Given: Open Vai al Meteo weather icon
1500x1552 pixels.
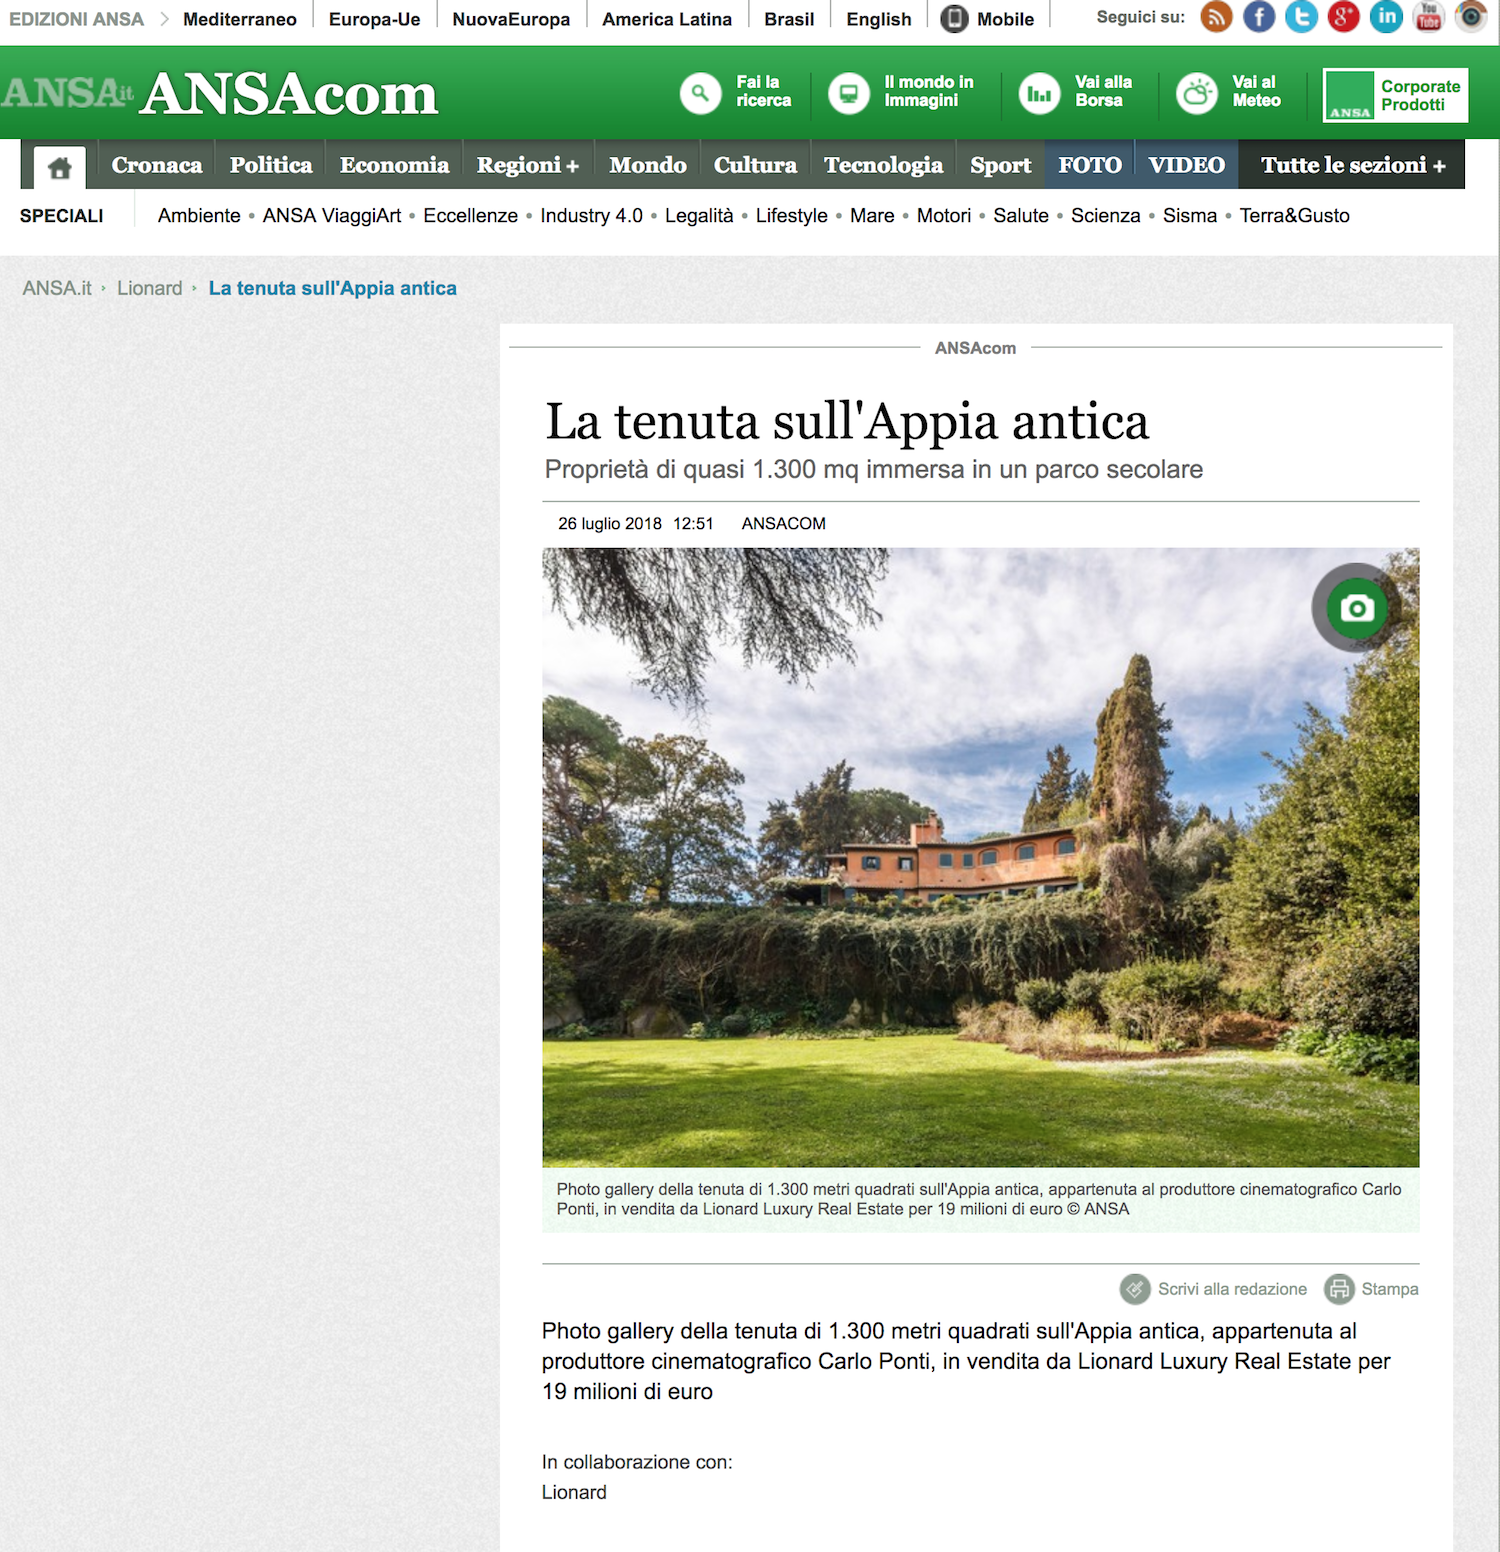Looking at the screenshot, I should (x=1197, y=94).
